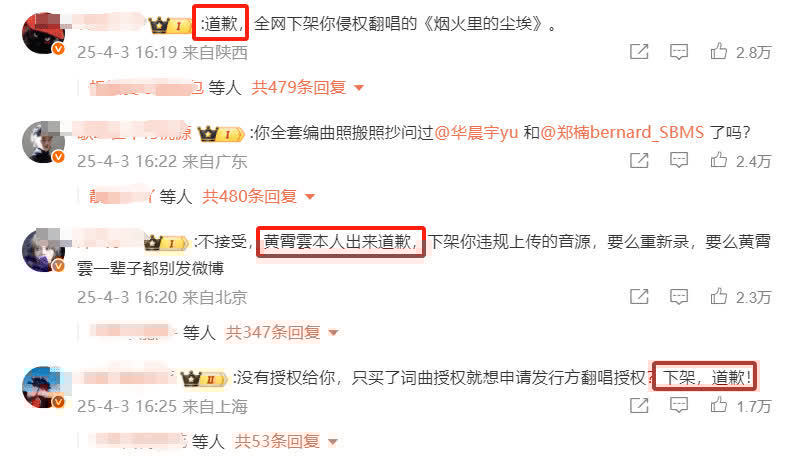The width and height of the screenshot is (790, 469).
Task: Expand 共53条回复 replies
Action: coord(286,442)
